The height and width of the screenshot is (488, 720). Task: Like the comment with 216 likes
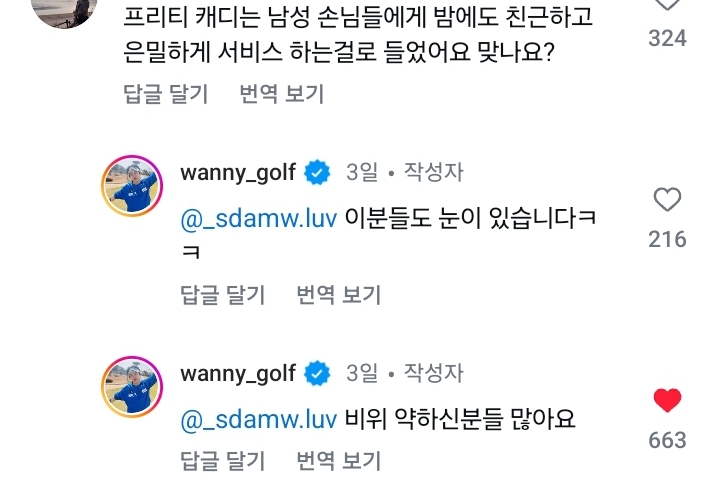pyautogui.click(x=667, y=200)
